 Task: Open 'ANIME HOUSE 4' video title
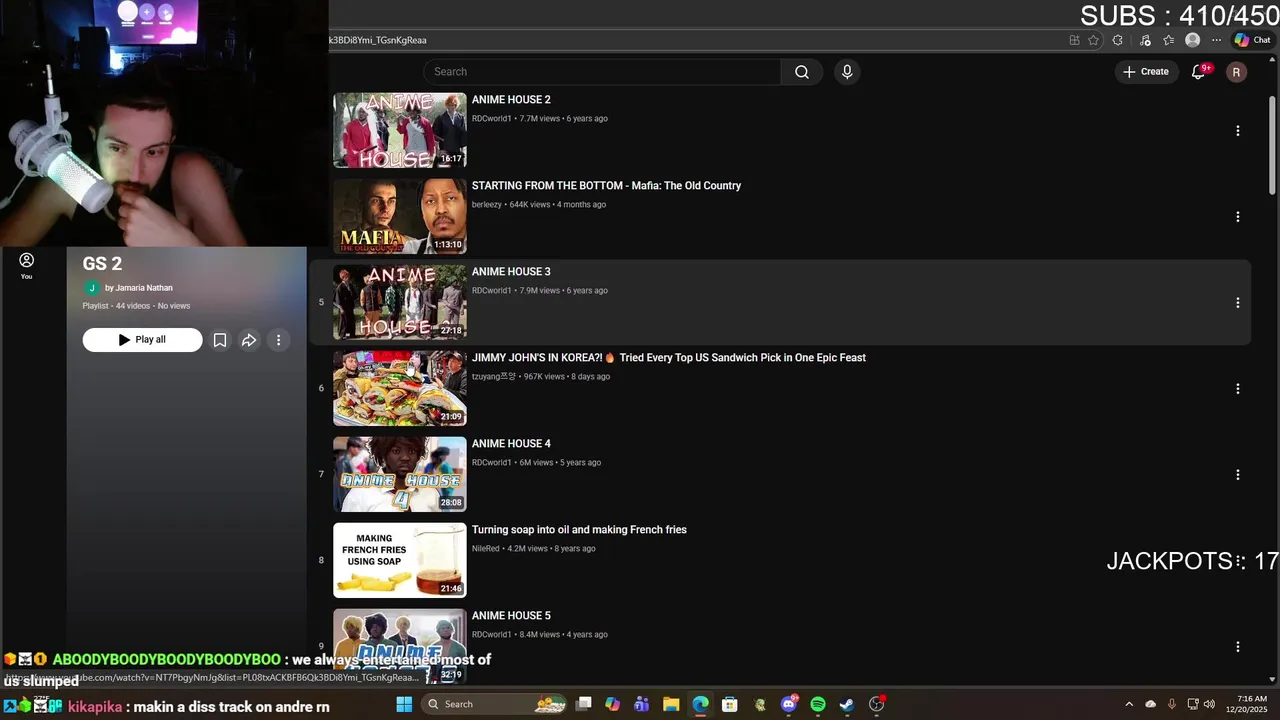(x=511, y=444)
